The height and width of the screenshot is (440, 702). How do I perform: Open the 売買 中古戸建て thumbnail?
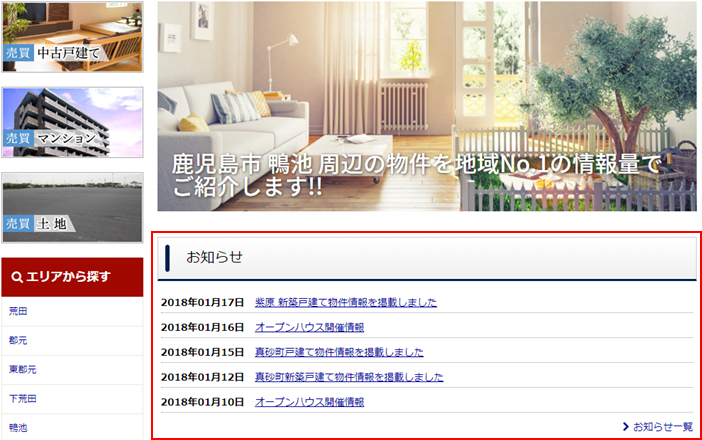click(72, 37)
